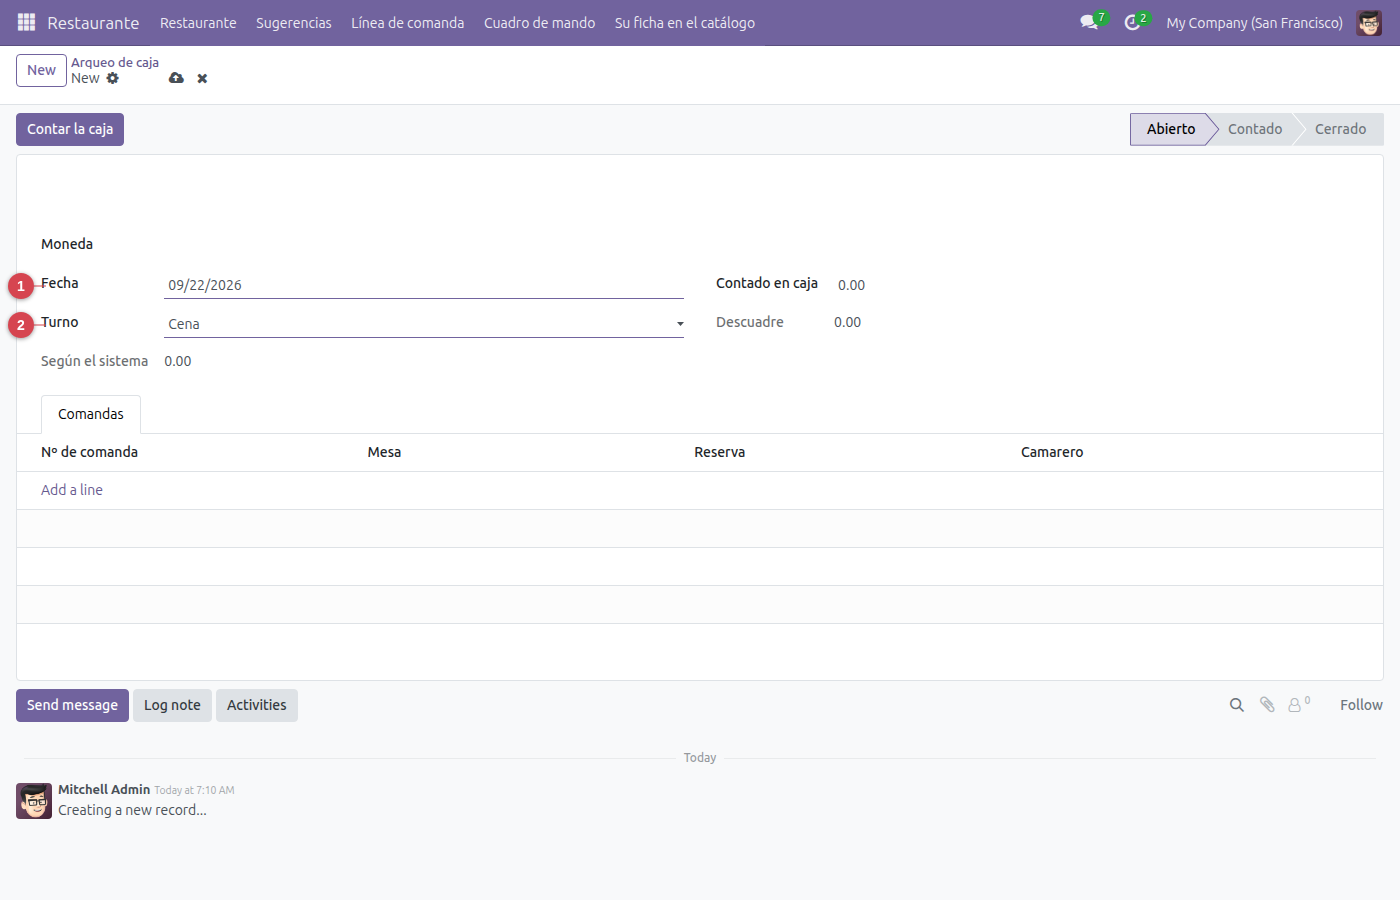Viewport: 1400px width, 900px height.
Task: Click the Restaurante app title in navbar
Action: (x=93, y=22)
